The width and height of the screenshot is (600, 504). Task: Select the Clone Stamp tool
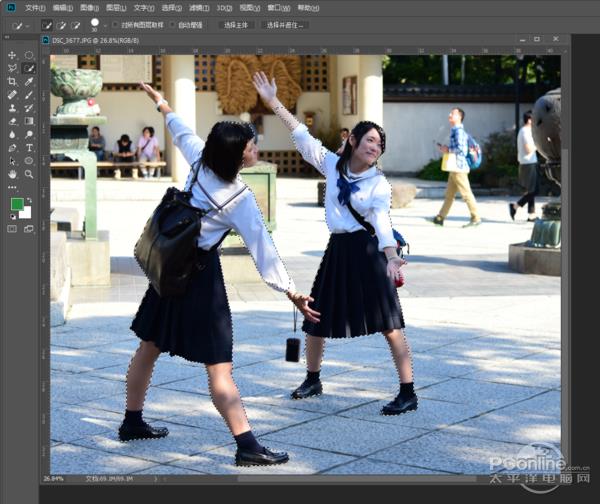pos(12,108)
